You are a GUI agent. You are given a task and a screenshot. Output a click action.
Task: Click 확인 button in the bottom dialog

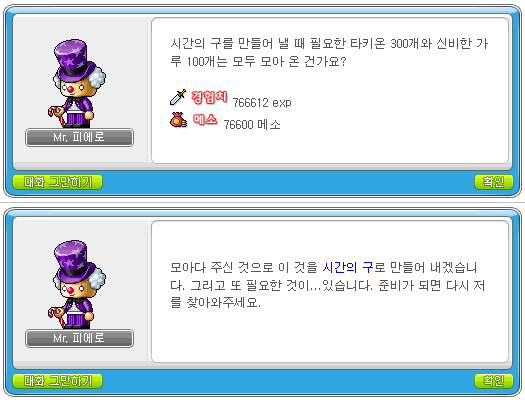tap(494, 381)
